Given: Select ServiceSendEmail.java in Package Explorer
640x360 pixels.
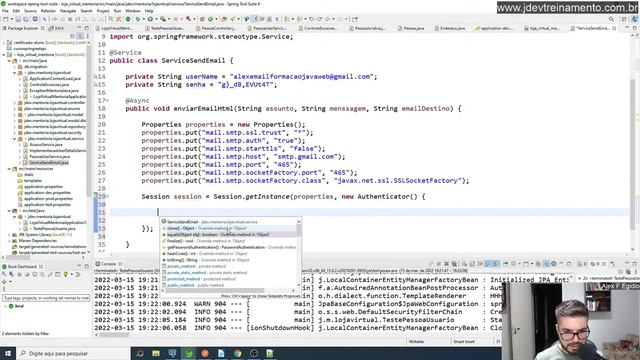Looking at the screenshot, I should click(x=48, y=162).
